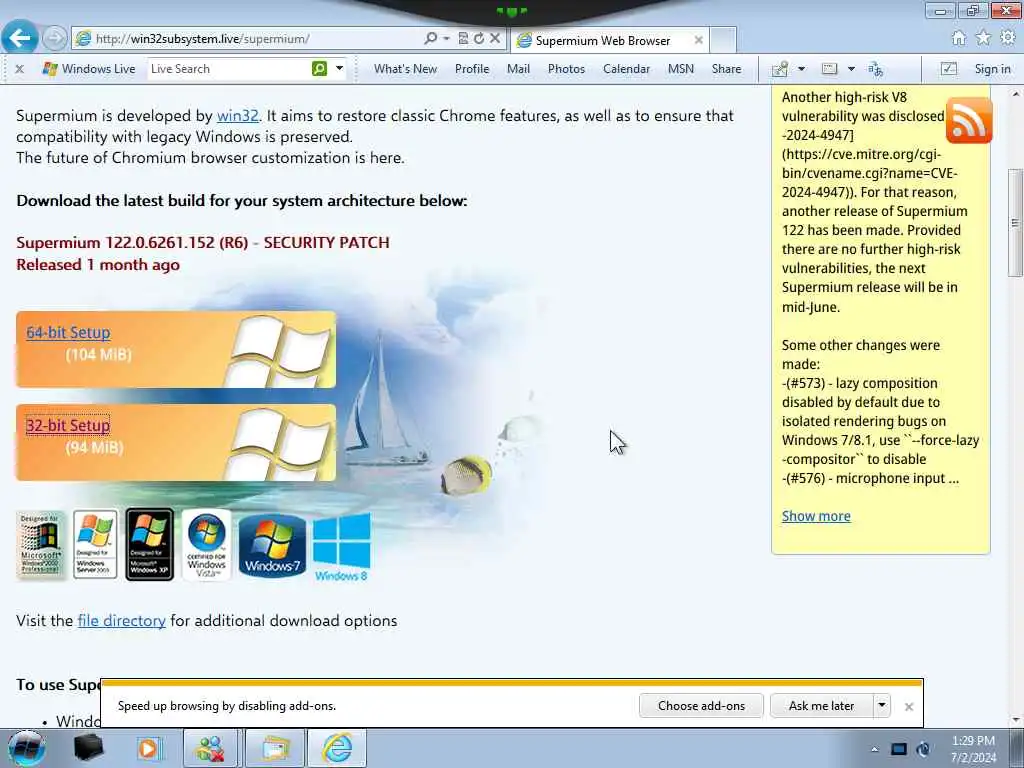Click the network monitor tray icon
Image resolution: width=1024 pixels, height=768 pixels.
[899, 749]
